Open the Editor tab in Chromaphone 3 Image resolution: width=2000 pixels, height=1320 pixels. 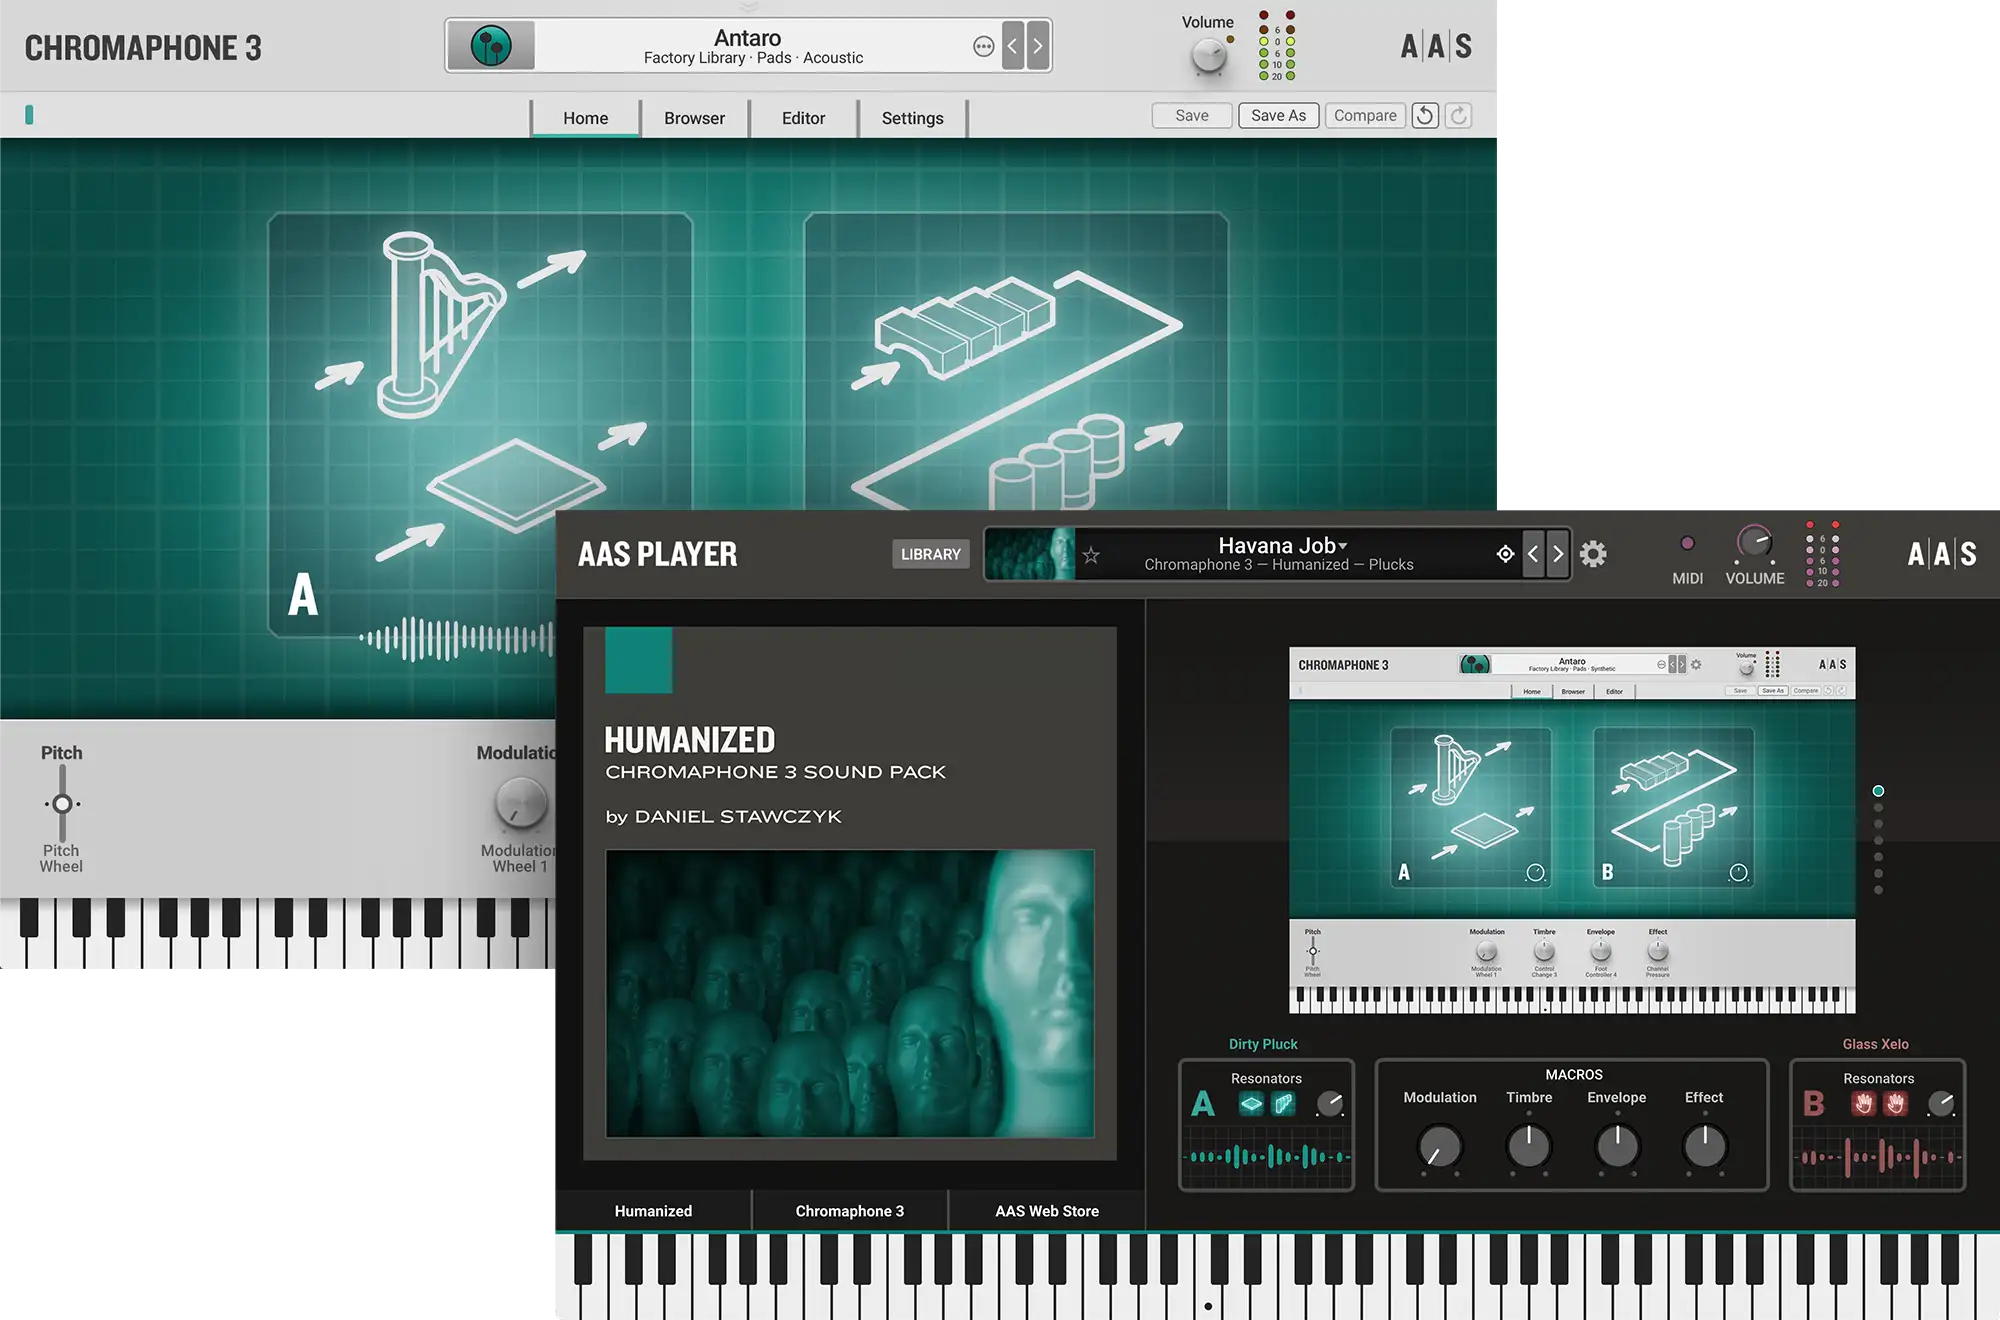tap(803, 118)
